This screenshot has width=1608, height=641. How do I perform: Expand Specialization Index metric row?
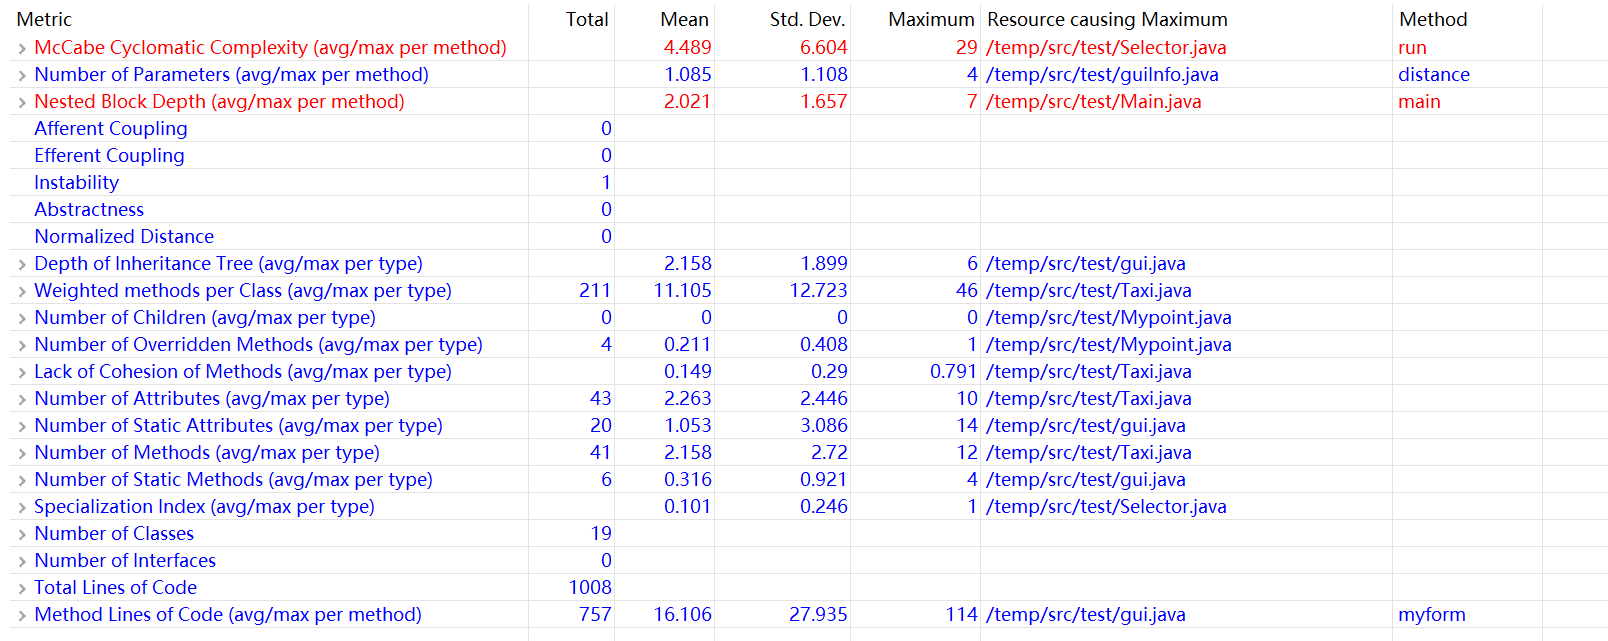click(x=22, y=507)
